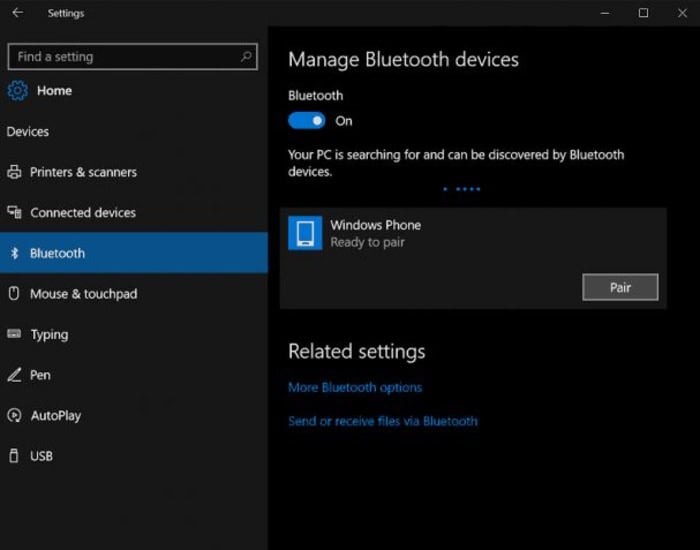This screenshot has width=700, height=550.
Task: Click the keyboard Typing icon
Action: 14,334
